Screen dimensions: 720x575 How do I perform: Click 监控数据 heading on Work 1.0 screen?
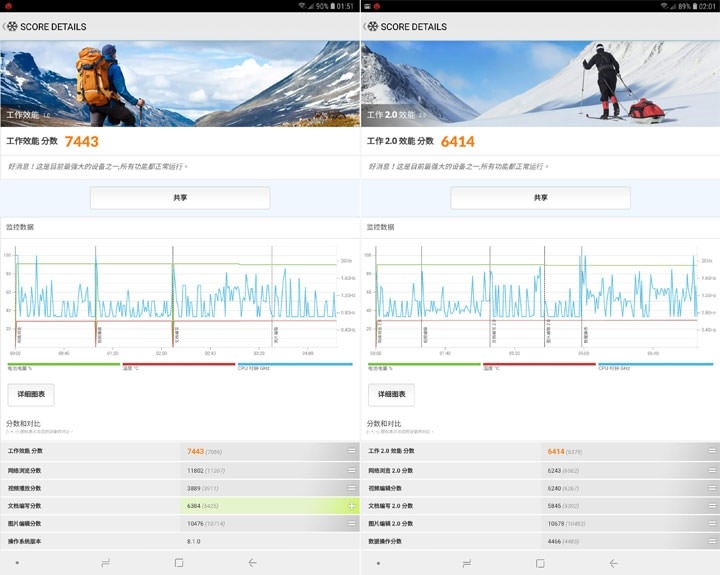coord(20,227)
